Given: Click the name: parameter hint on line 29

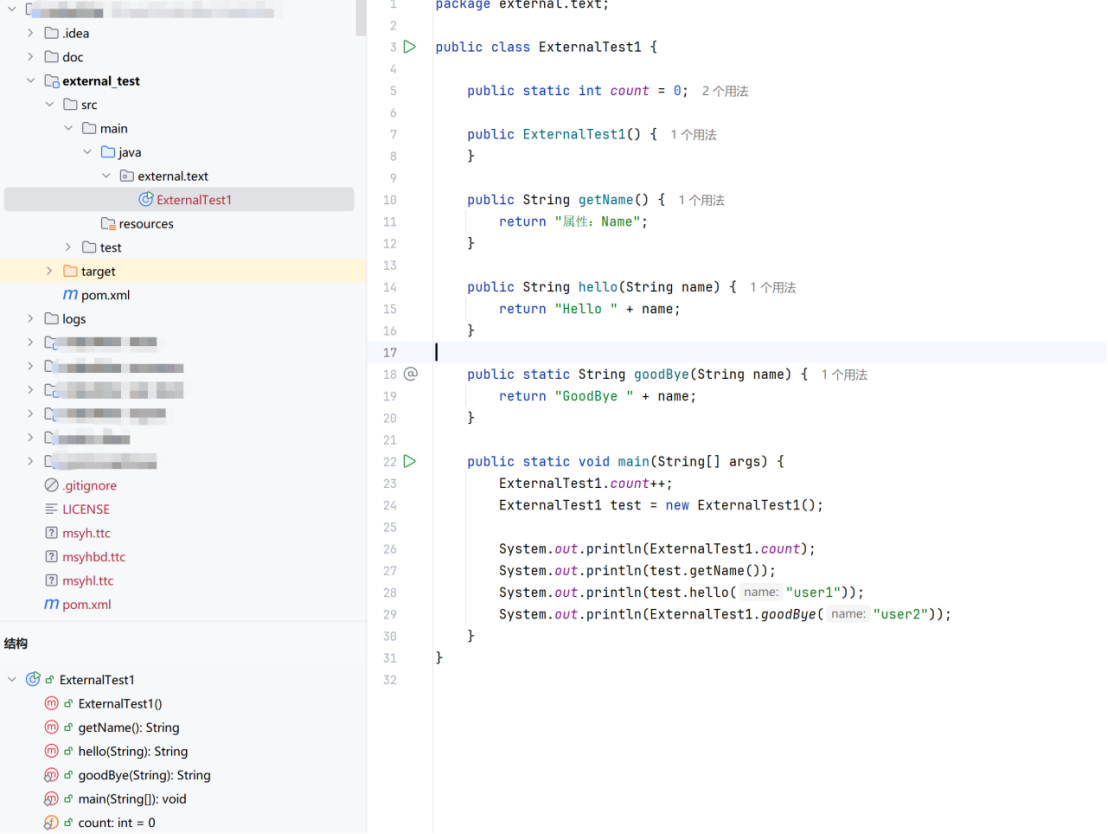Looking at the screenshot, I should click(x=848, y=614).
